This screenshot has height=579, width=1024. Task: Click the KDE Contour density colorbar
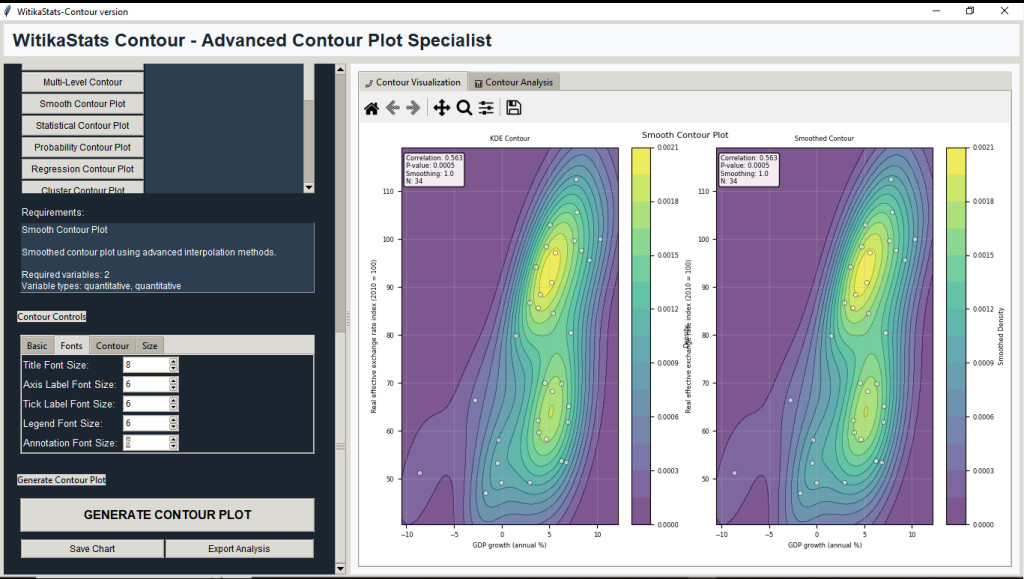641,336
